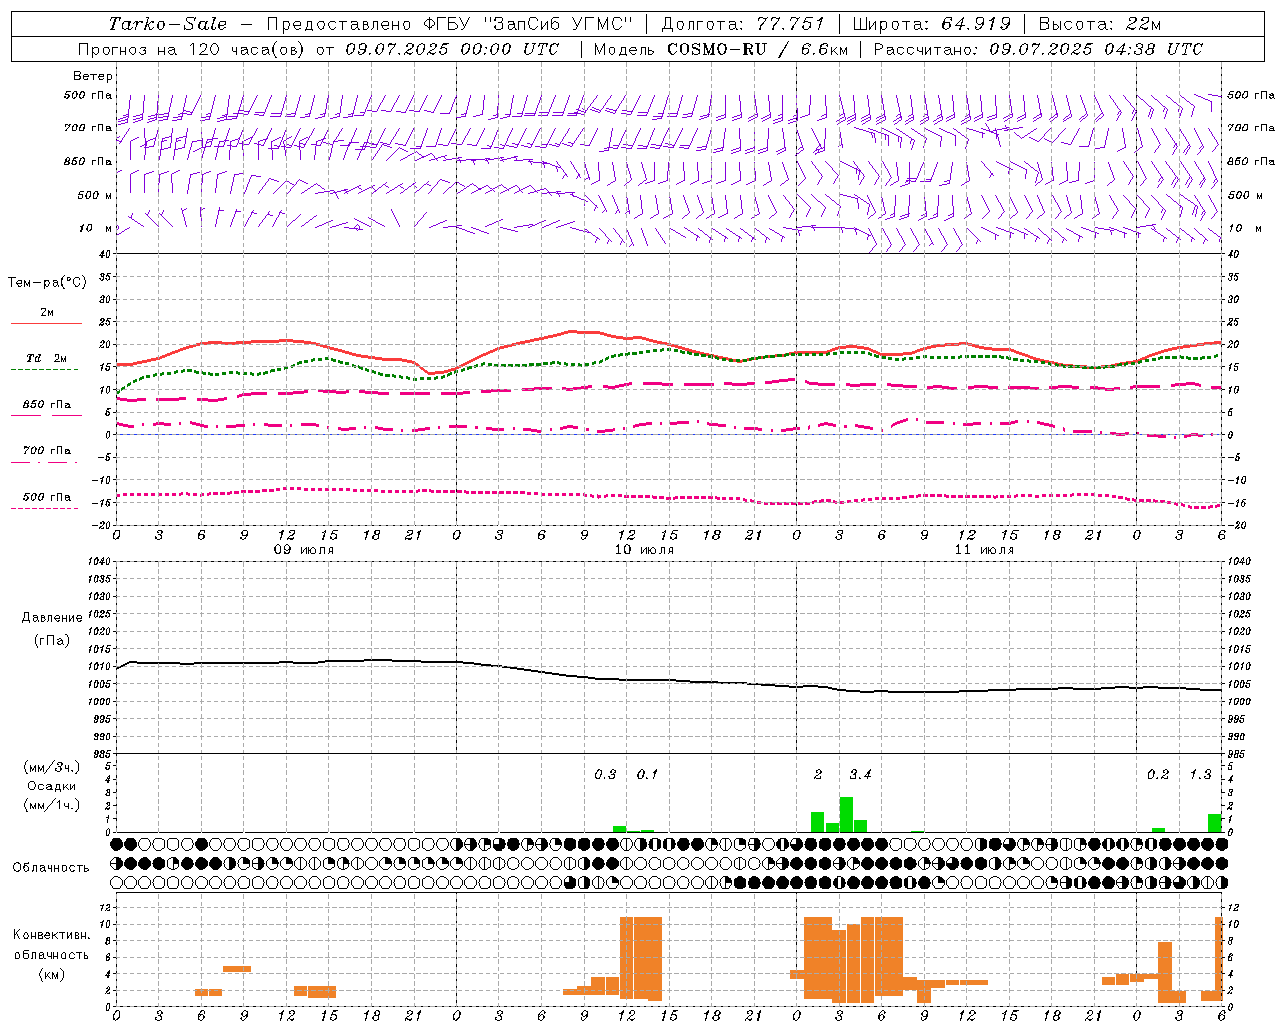Image resolution: width=1280 pixels, height=1024 pixels.
Task: Click the Tarko-Sale station title
Action: coord(167,24)
